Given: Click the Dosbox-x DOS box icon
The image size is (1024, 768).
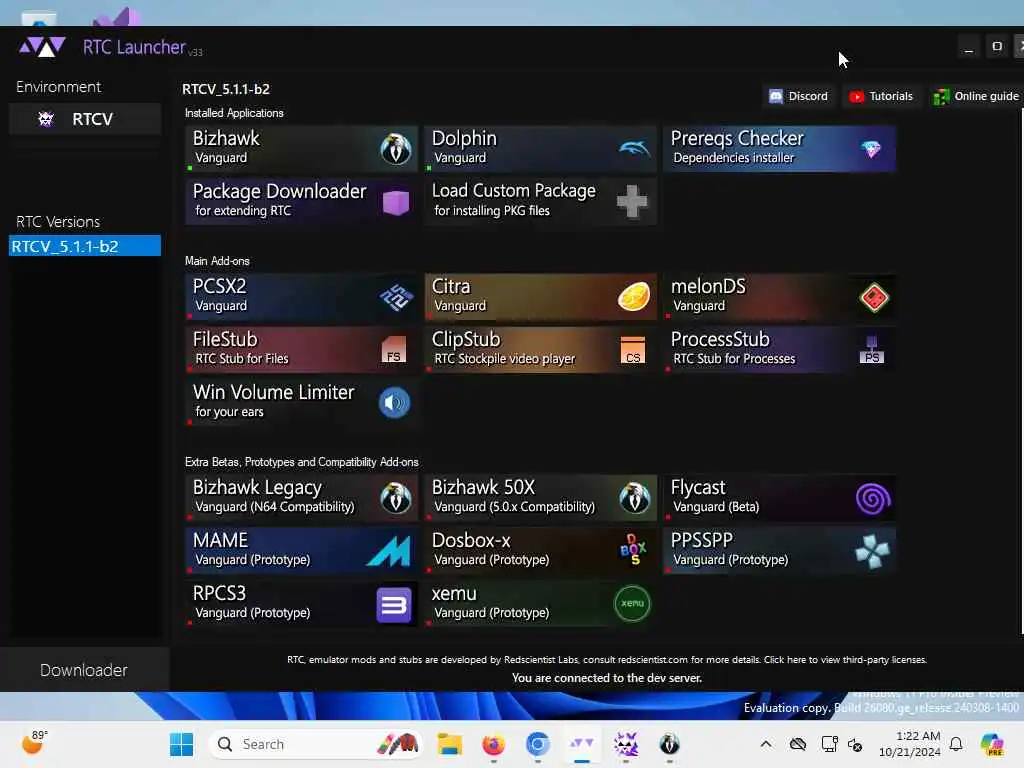Looking at the screenshot, I should click(633, 550).
